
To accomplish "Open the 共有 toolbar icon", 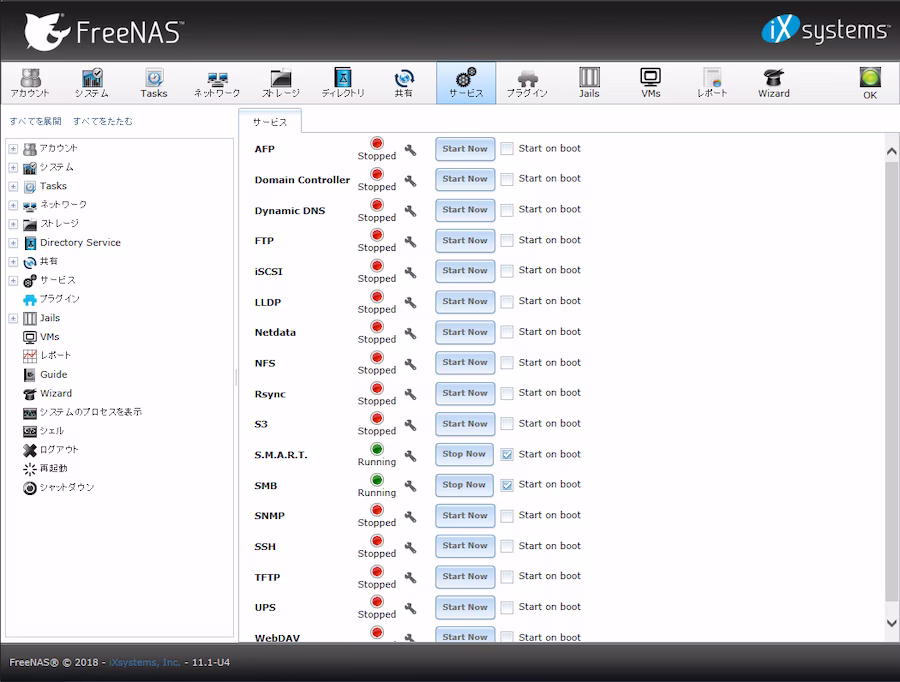I will pyautogui.click(x=404, y=83).
